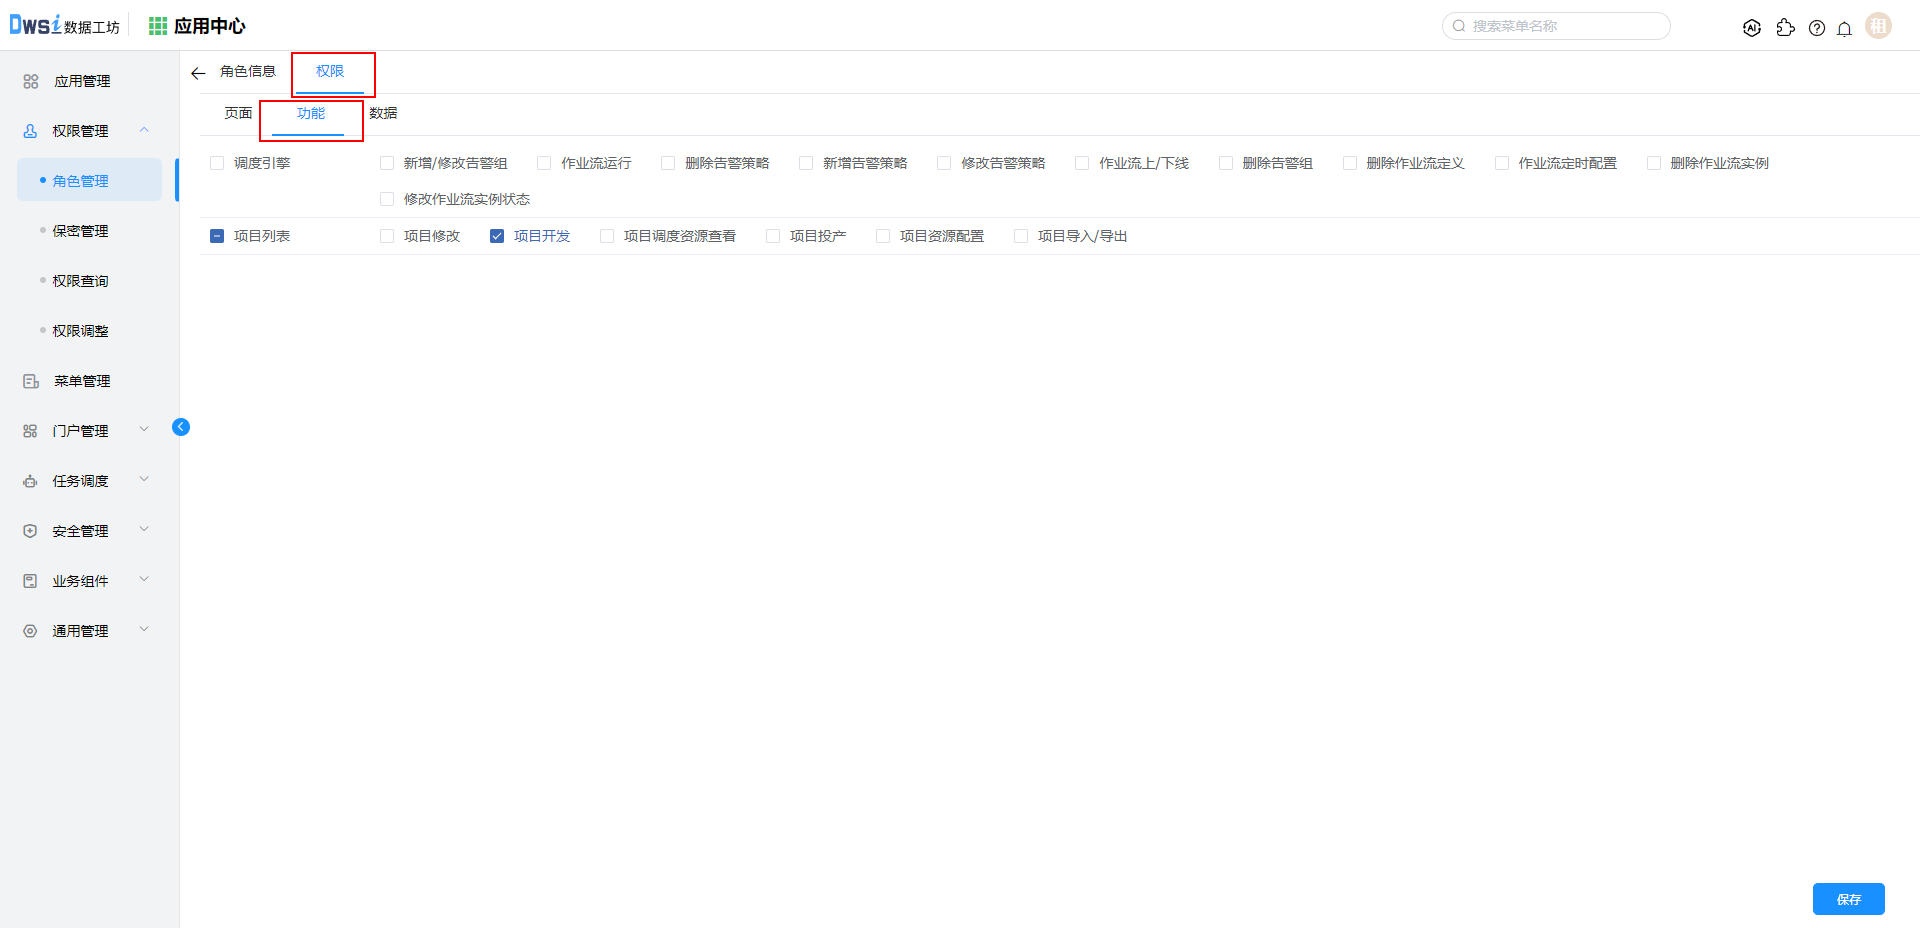Click the AI assistant icon in header

[x=1751, y=28]
